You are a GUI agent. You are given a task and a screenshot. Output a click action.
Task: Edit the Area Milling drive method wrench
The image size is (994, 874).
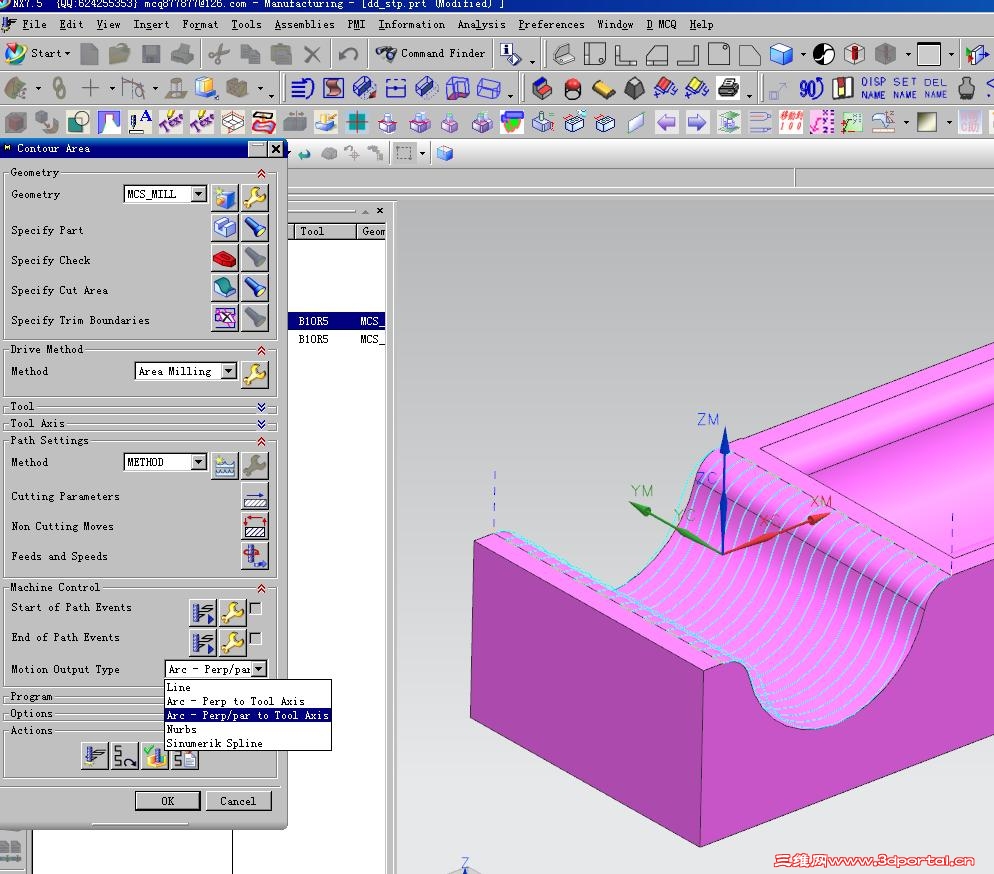point(255,374)
